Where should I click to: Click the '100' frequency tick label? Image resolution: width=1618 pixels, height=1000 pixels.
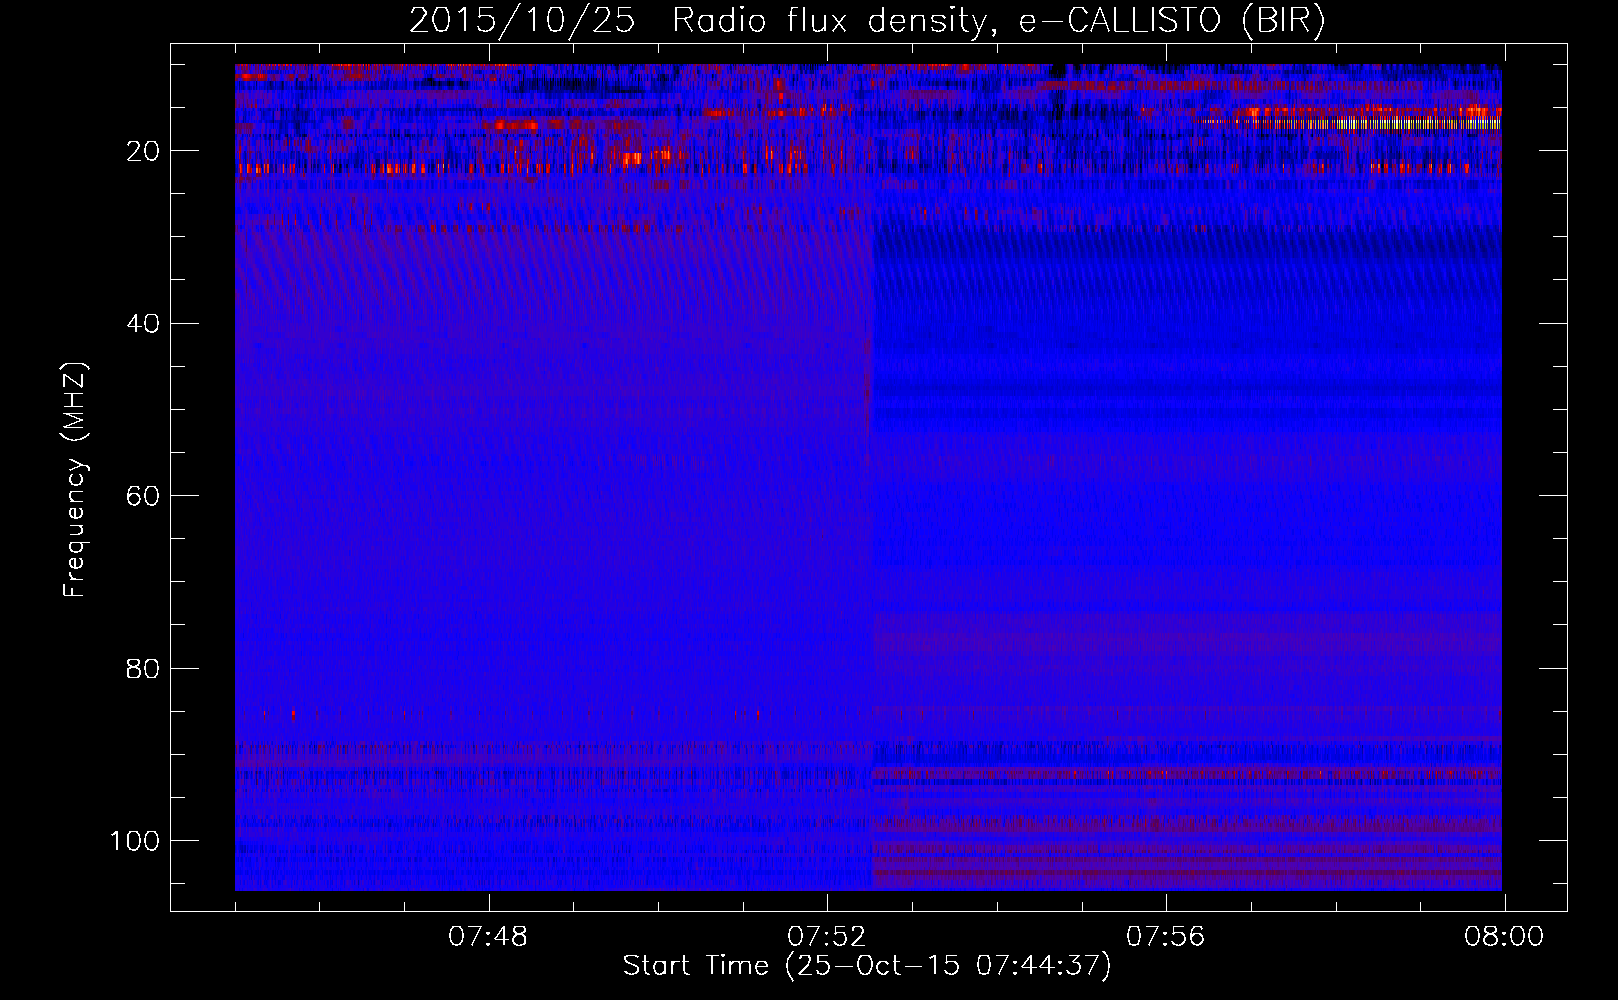tap(135, 841)
